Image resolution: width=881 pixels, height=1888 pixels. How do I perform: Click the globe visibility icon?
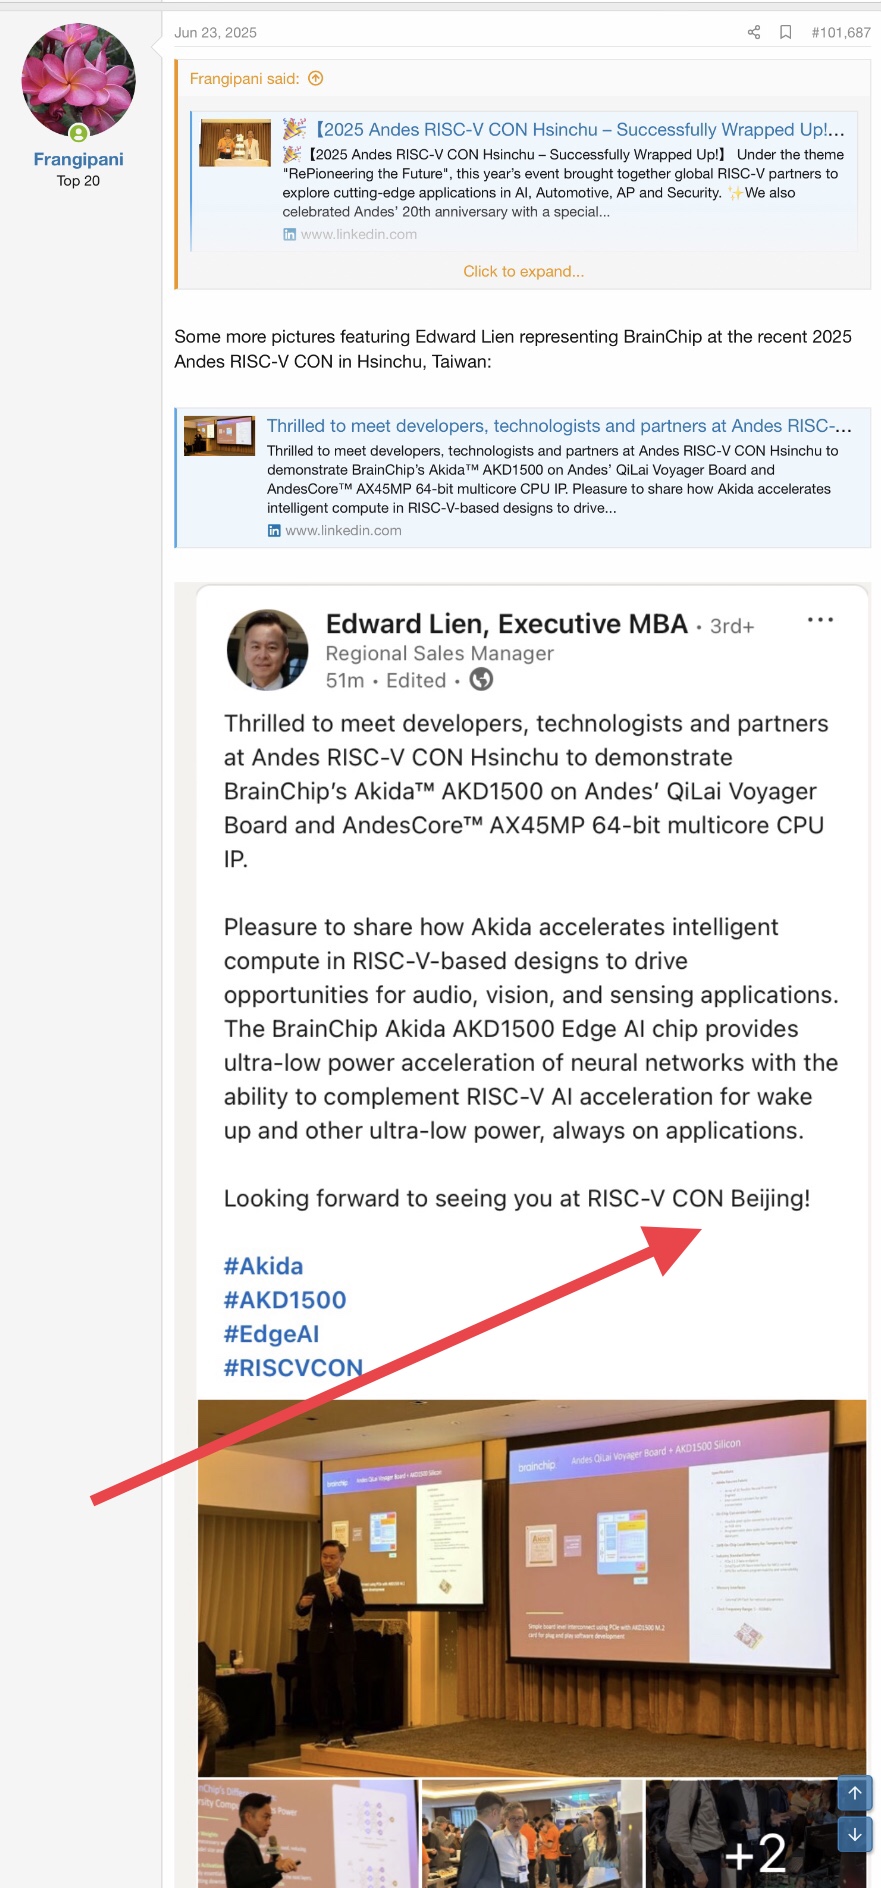point(481,680)
